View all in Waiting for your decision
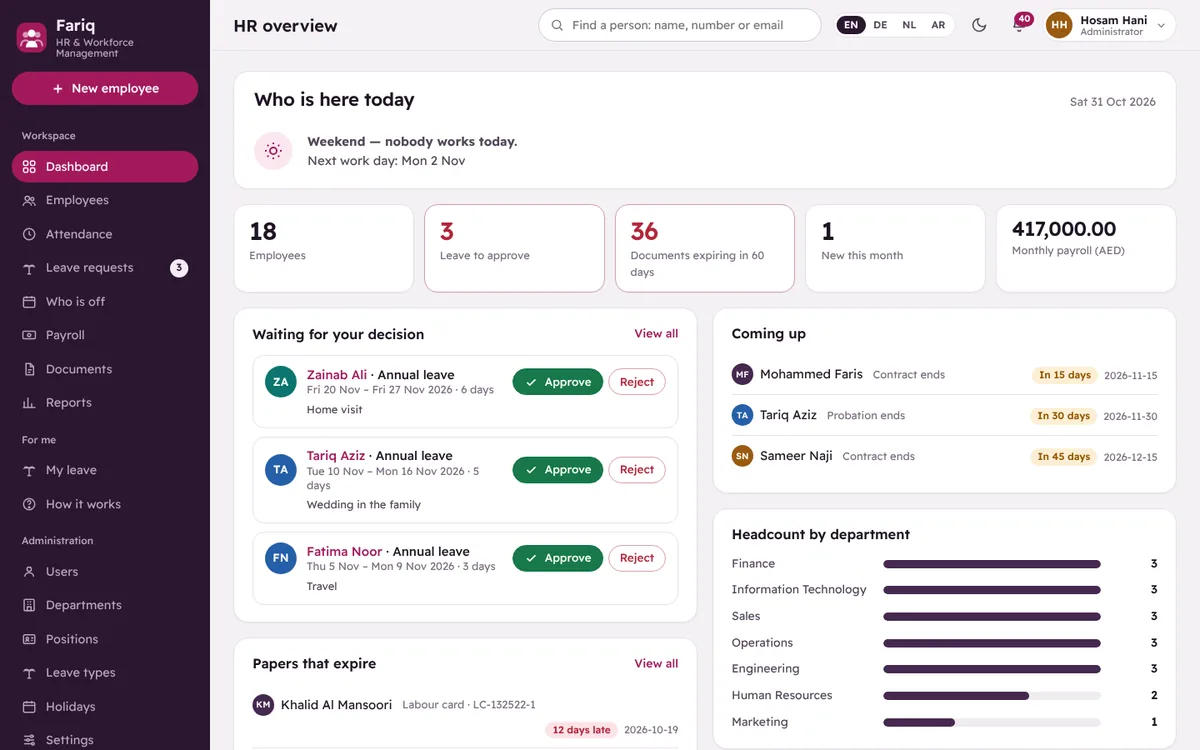 coord(656,334)
